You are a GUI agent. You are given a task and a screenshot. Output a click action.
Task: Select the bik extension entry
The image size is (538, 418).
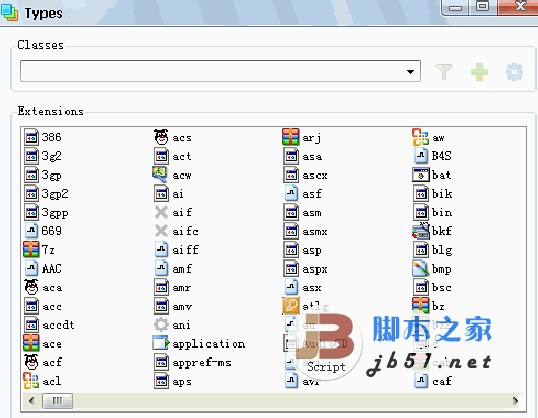pyautogui.click(x=433, y=194)
